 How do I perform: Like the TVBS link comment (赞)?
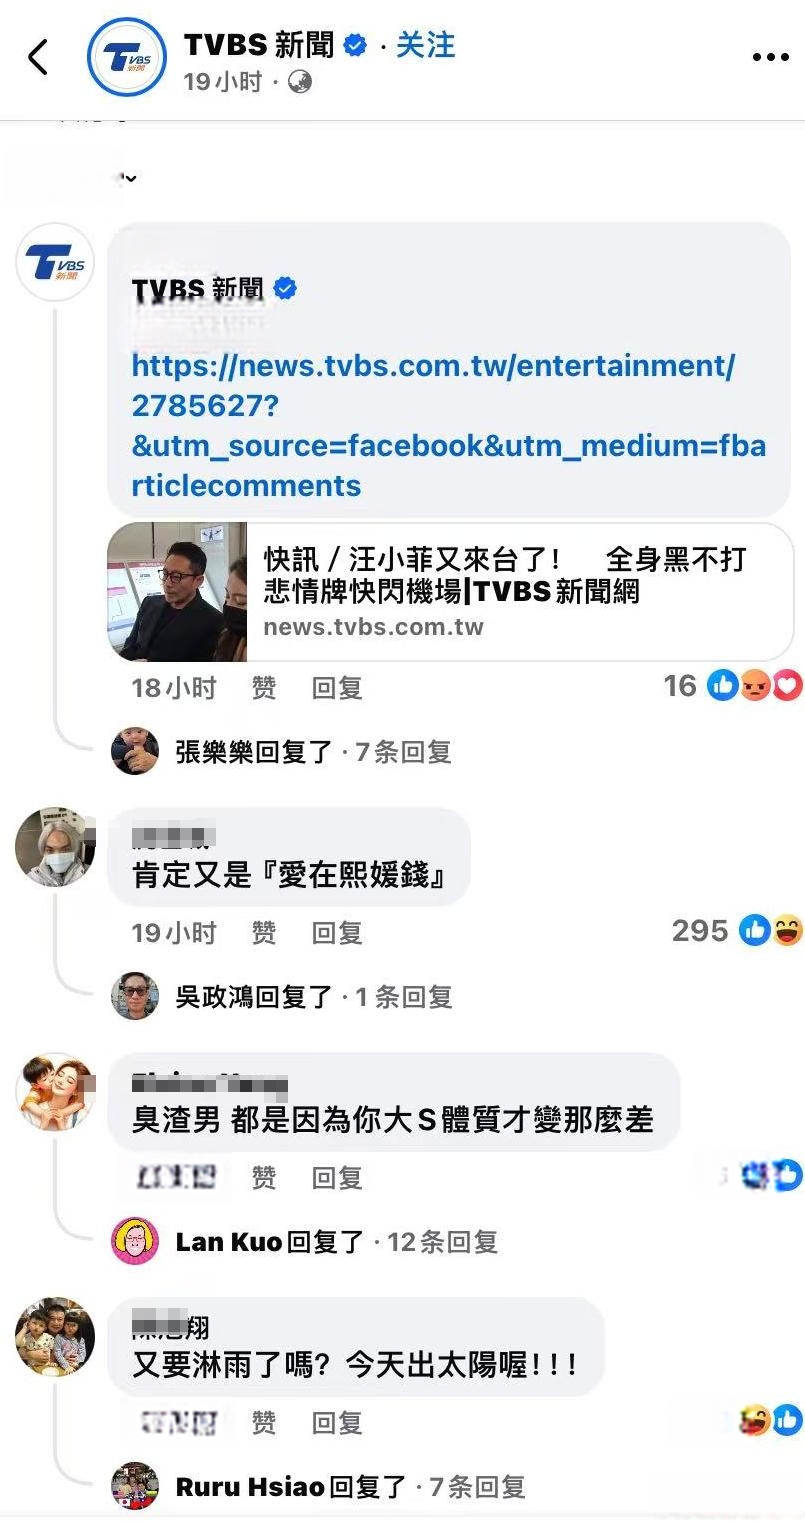pyautogui.click(x=264, y=688)
